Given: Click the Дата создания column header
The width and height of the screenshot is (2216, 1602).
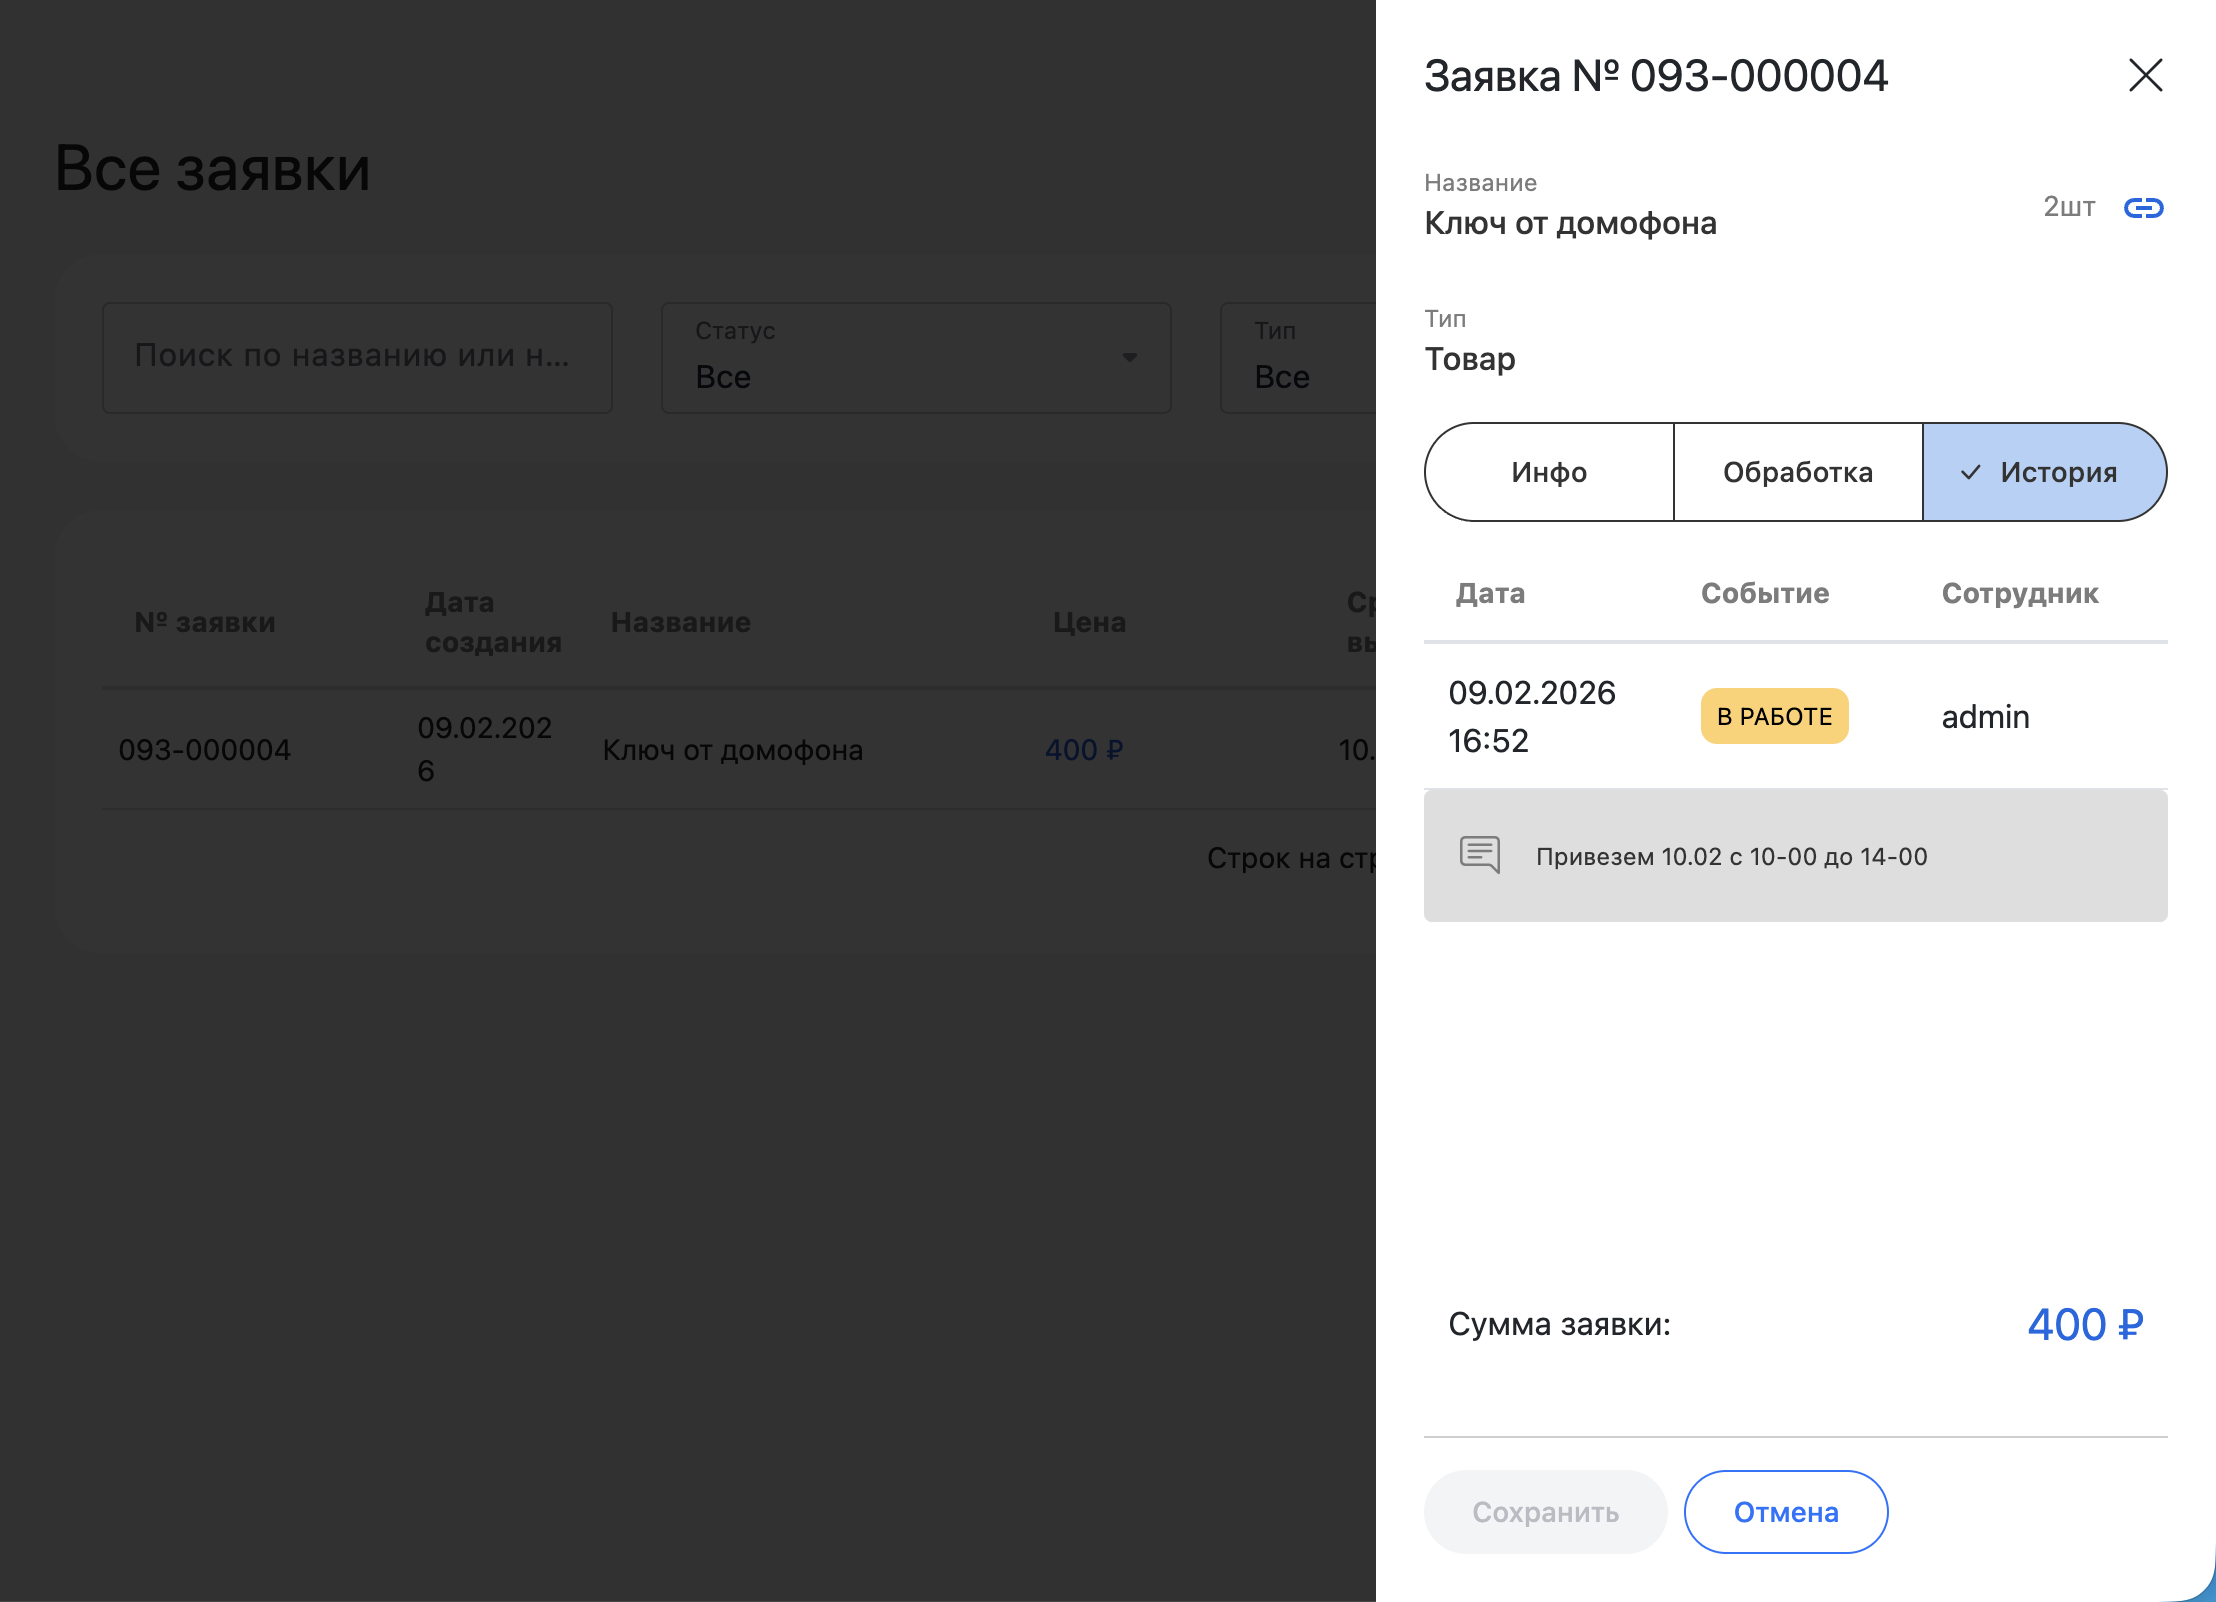Looking at the screenshot, I should (x=492, y=622).
